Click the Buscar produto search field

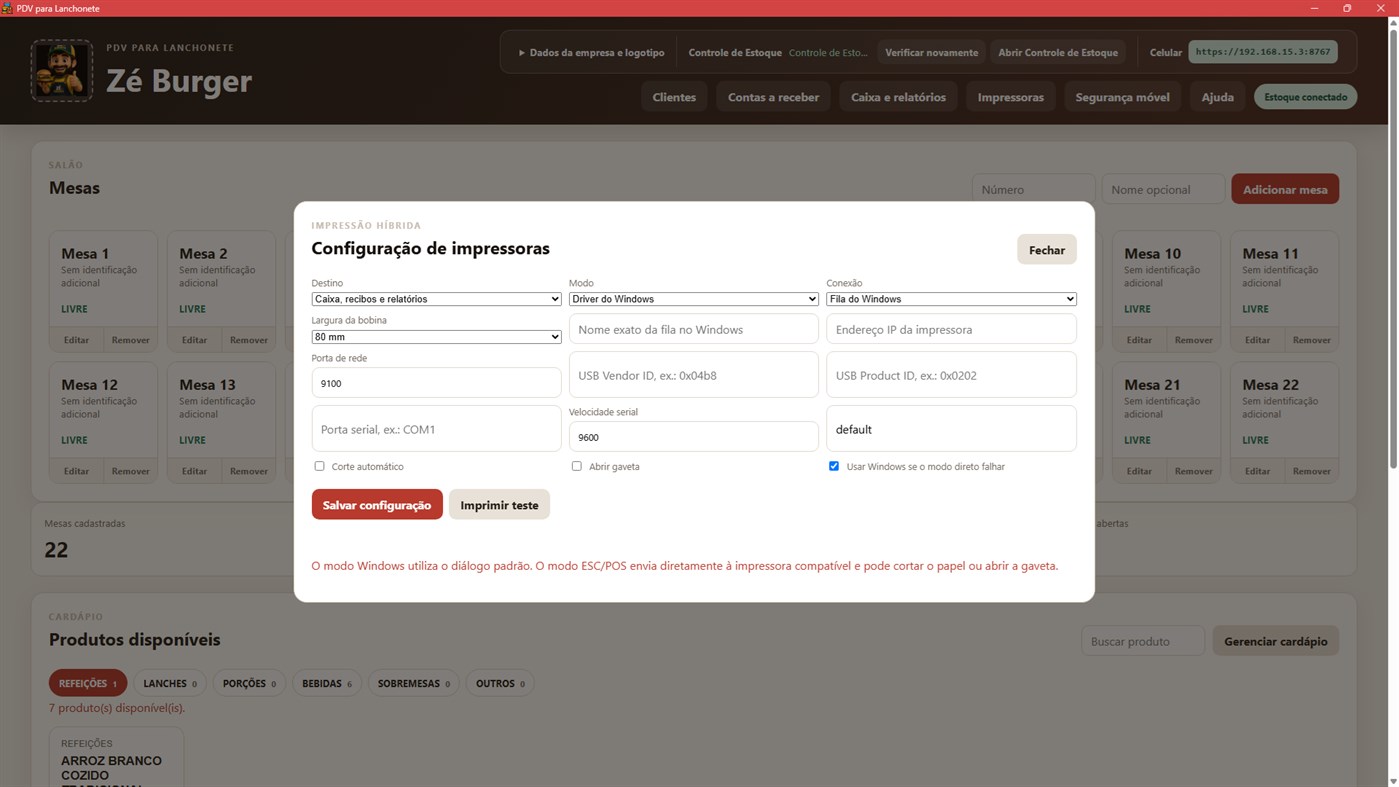1143,641
